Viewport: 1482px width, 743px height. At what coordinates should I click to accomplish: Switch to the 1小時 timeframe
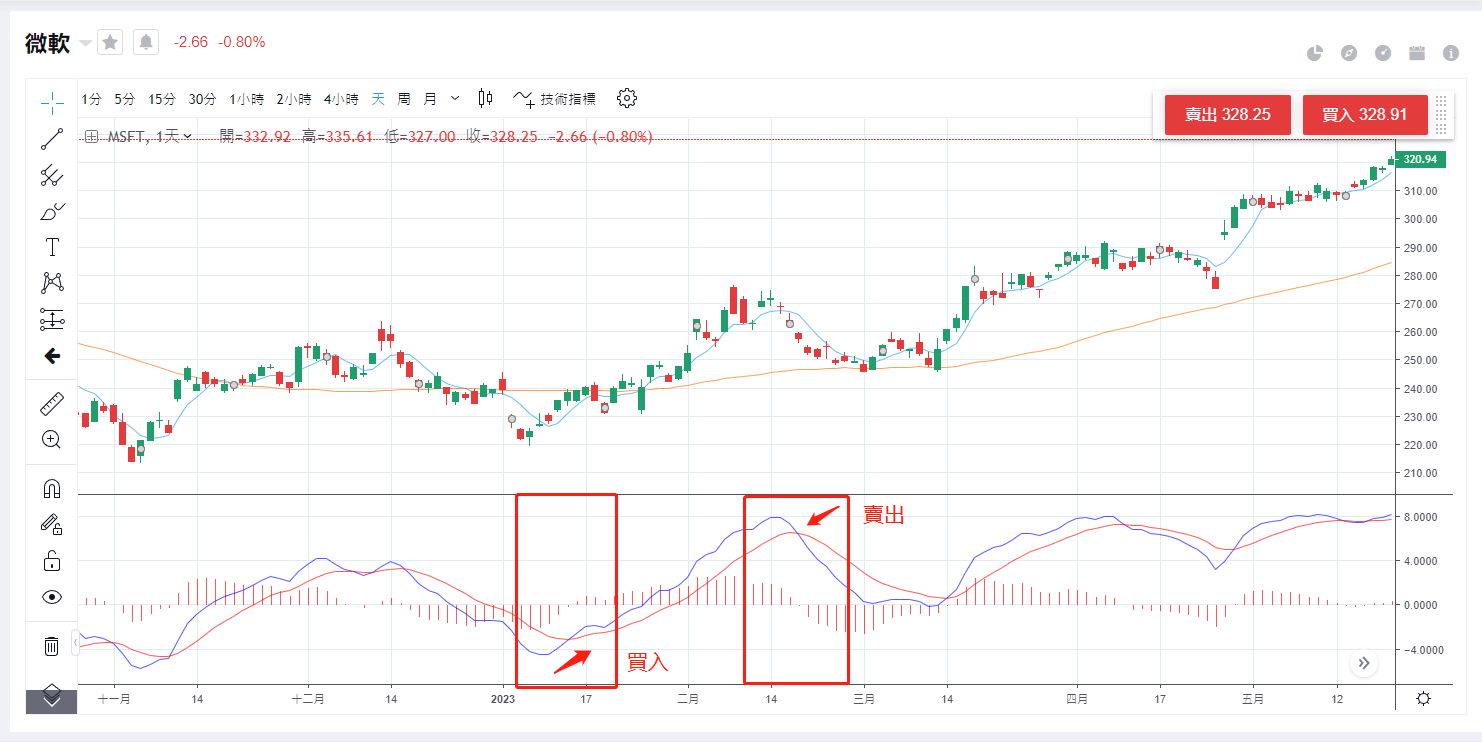(246, 99)
